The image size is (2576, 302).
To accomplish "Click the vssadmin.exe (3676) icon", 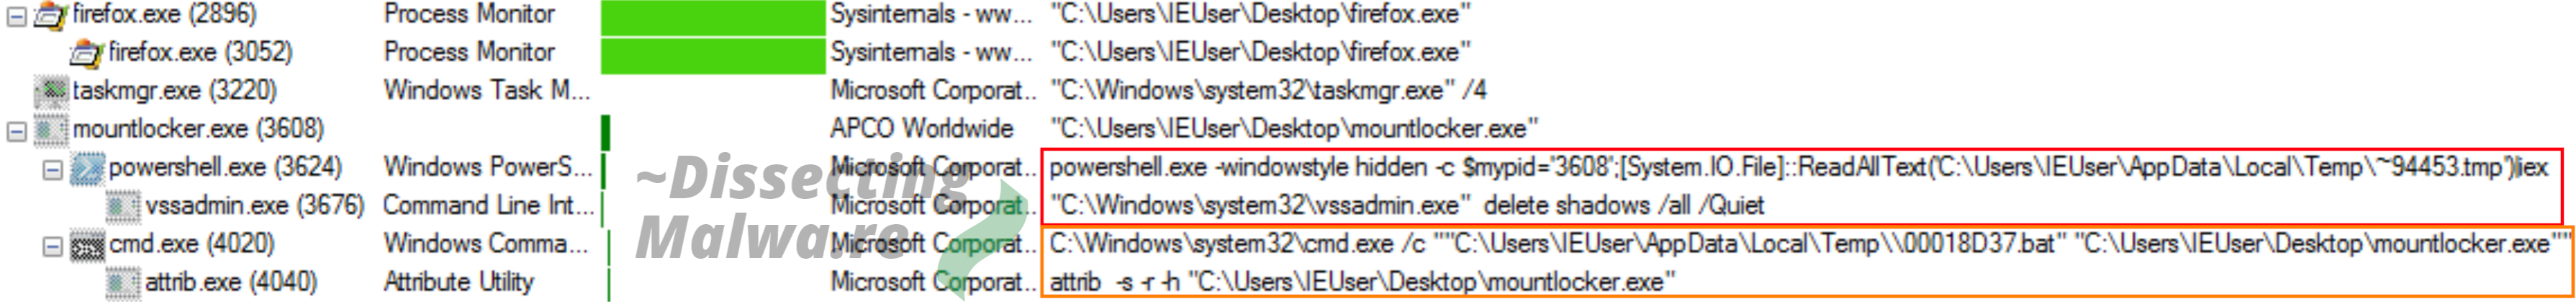I will pyautogui.click(x=122, y=206).
